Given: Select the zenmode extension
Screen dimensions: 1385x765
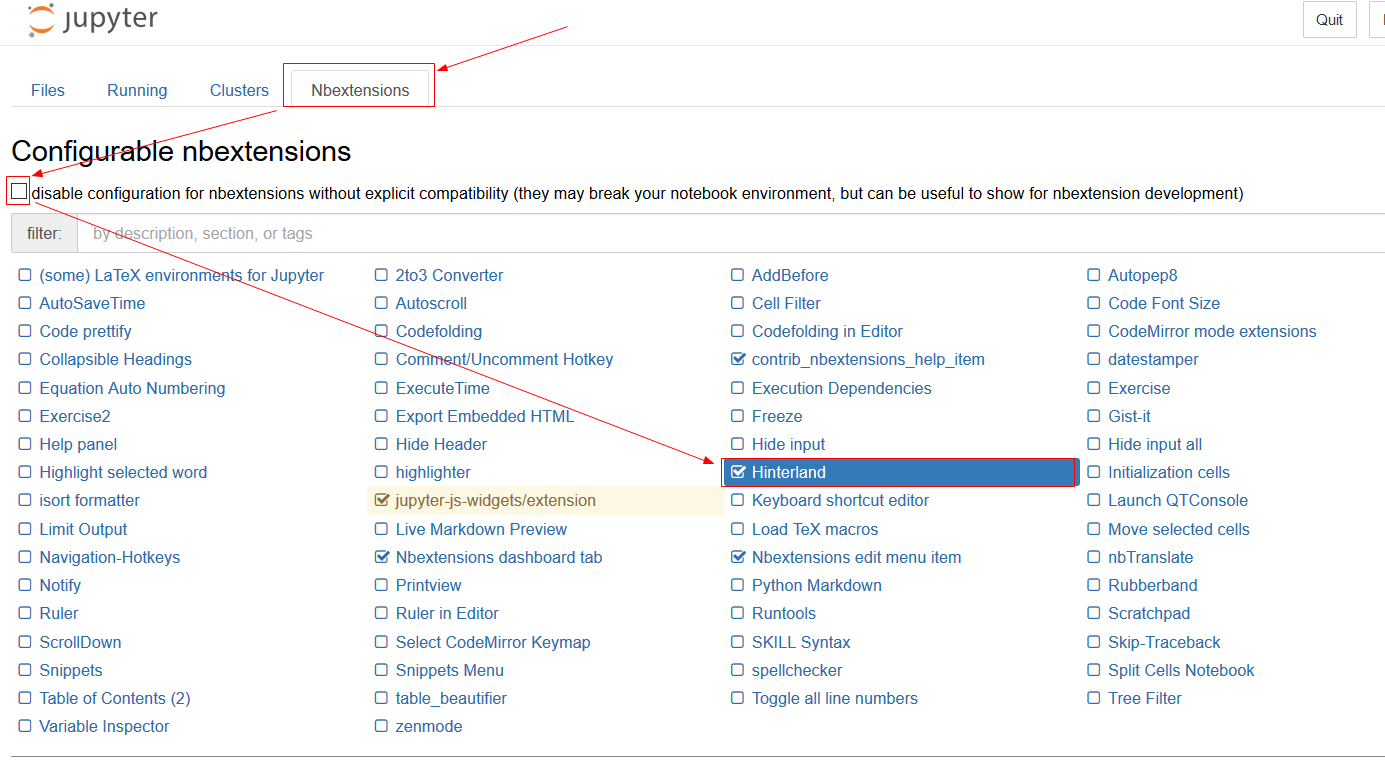Looking at the screenshot, I should pos(429,726).
